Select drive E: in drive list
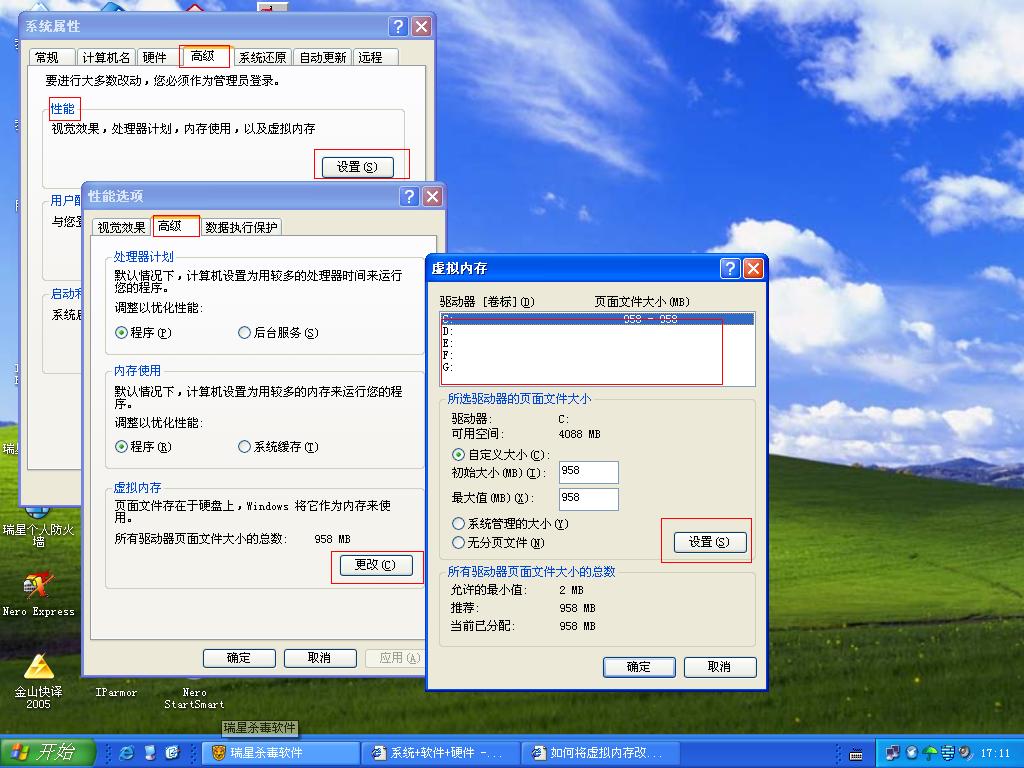This screenshot has width=1024, height=768. pyautogui.click(x=597, y=344)
